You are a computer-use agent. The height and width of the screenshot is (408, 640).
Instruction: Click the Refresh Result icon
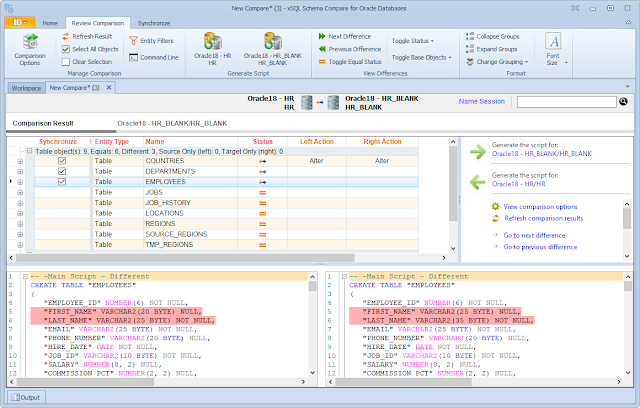65,35
